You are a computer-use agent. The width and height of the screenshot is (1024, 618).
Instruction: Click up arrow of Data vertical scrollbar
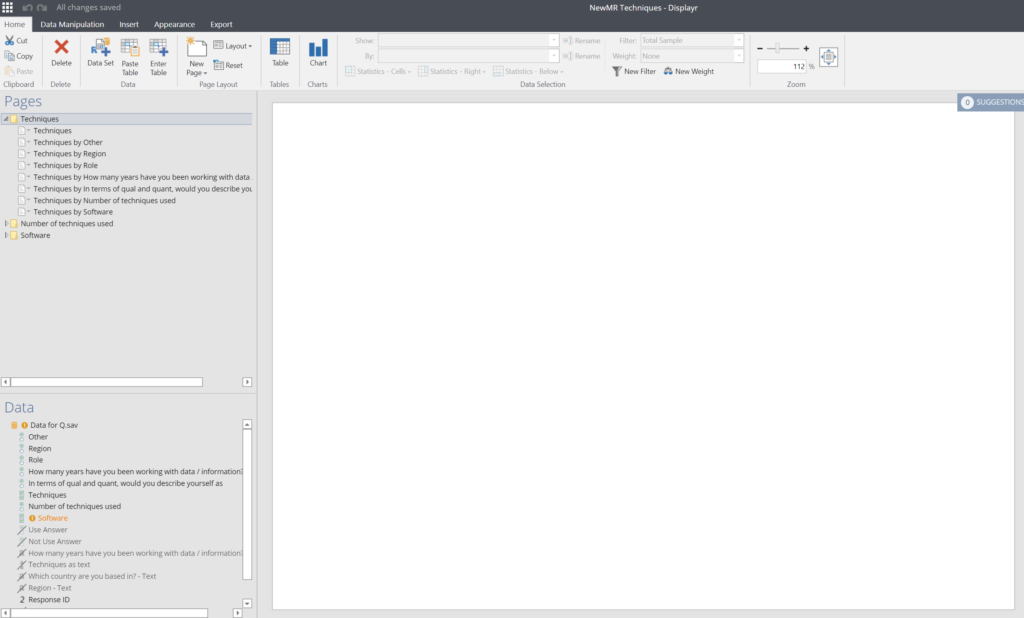pos(247,425)
